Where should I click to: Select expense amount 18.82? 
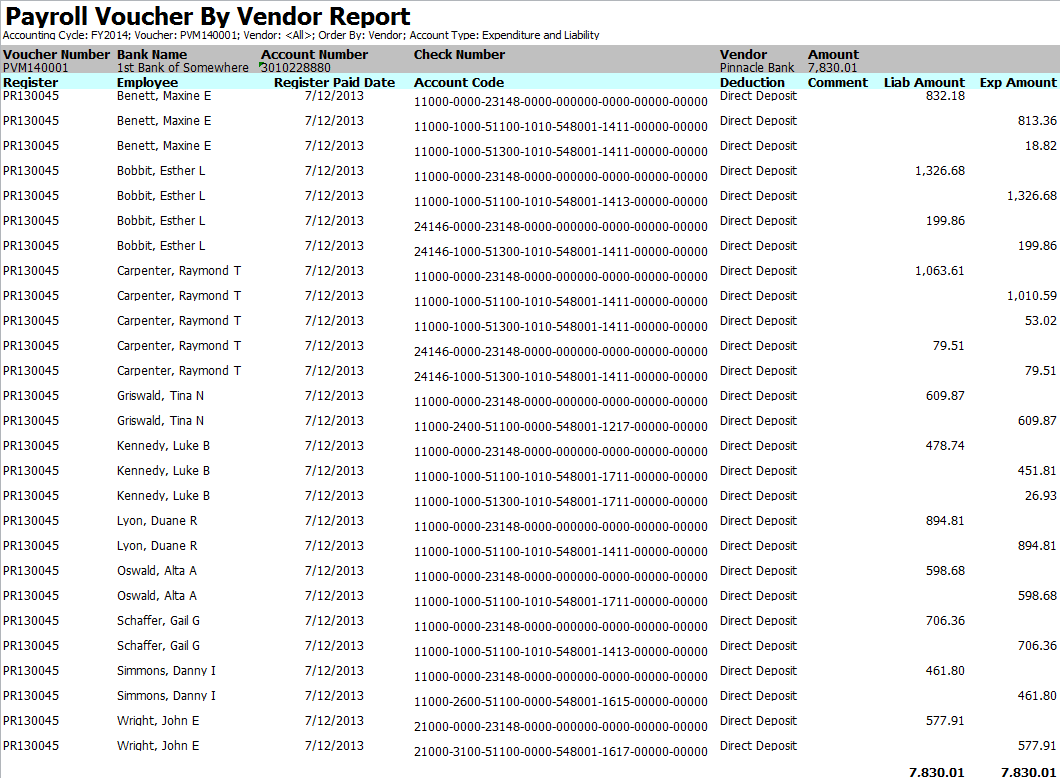tap(1040, 145)
